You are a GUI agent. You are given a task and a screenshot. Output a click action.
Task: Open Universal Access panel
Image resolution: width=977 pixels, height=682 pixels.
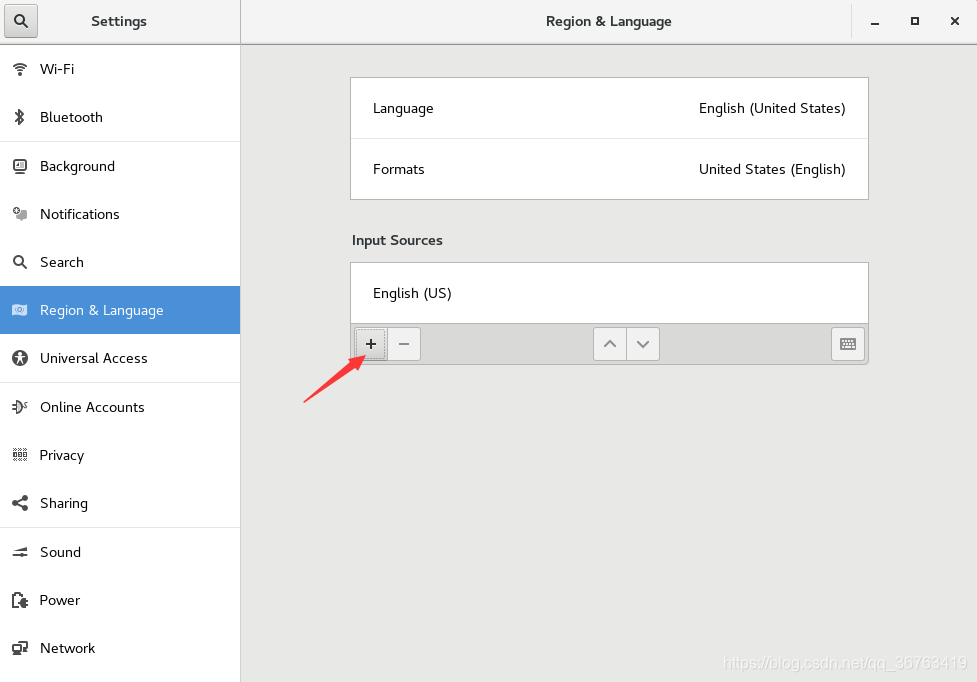click(120, 358)
